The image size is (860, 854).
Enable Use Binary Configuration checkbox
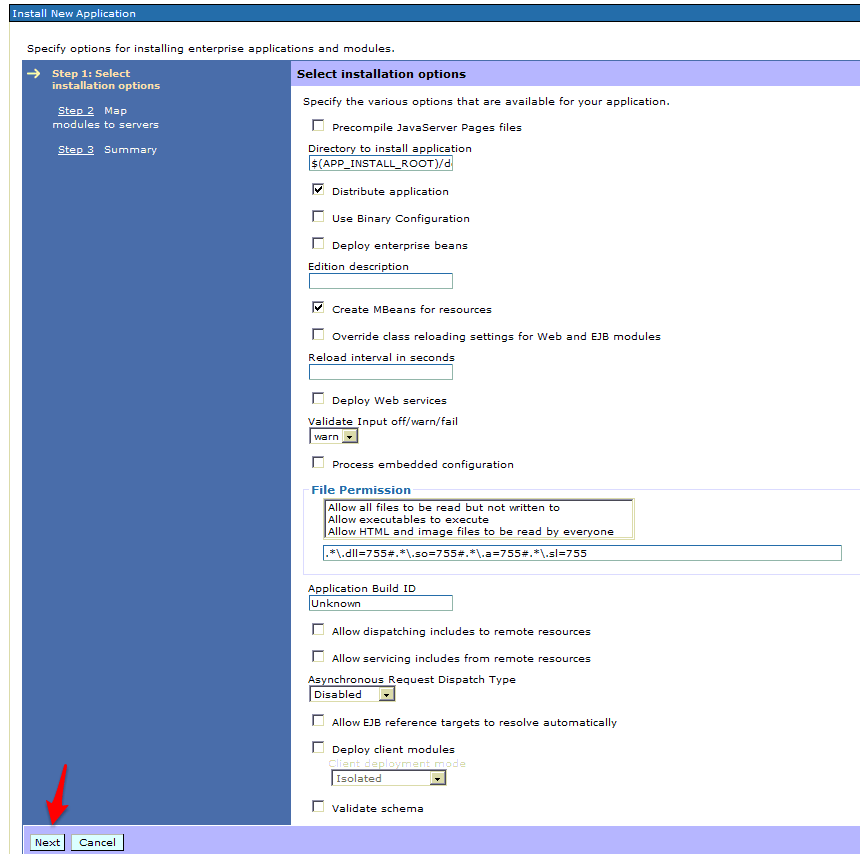pos(318,217)
